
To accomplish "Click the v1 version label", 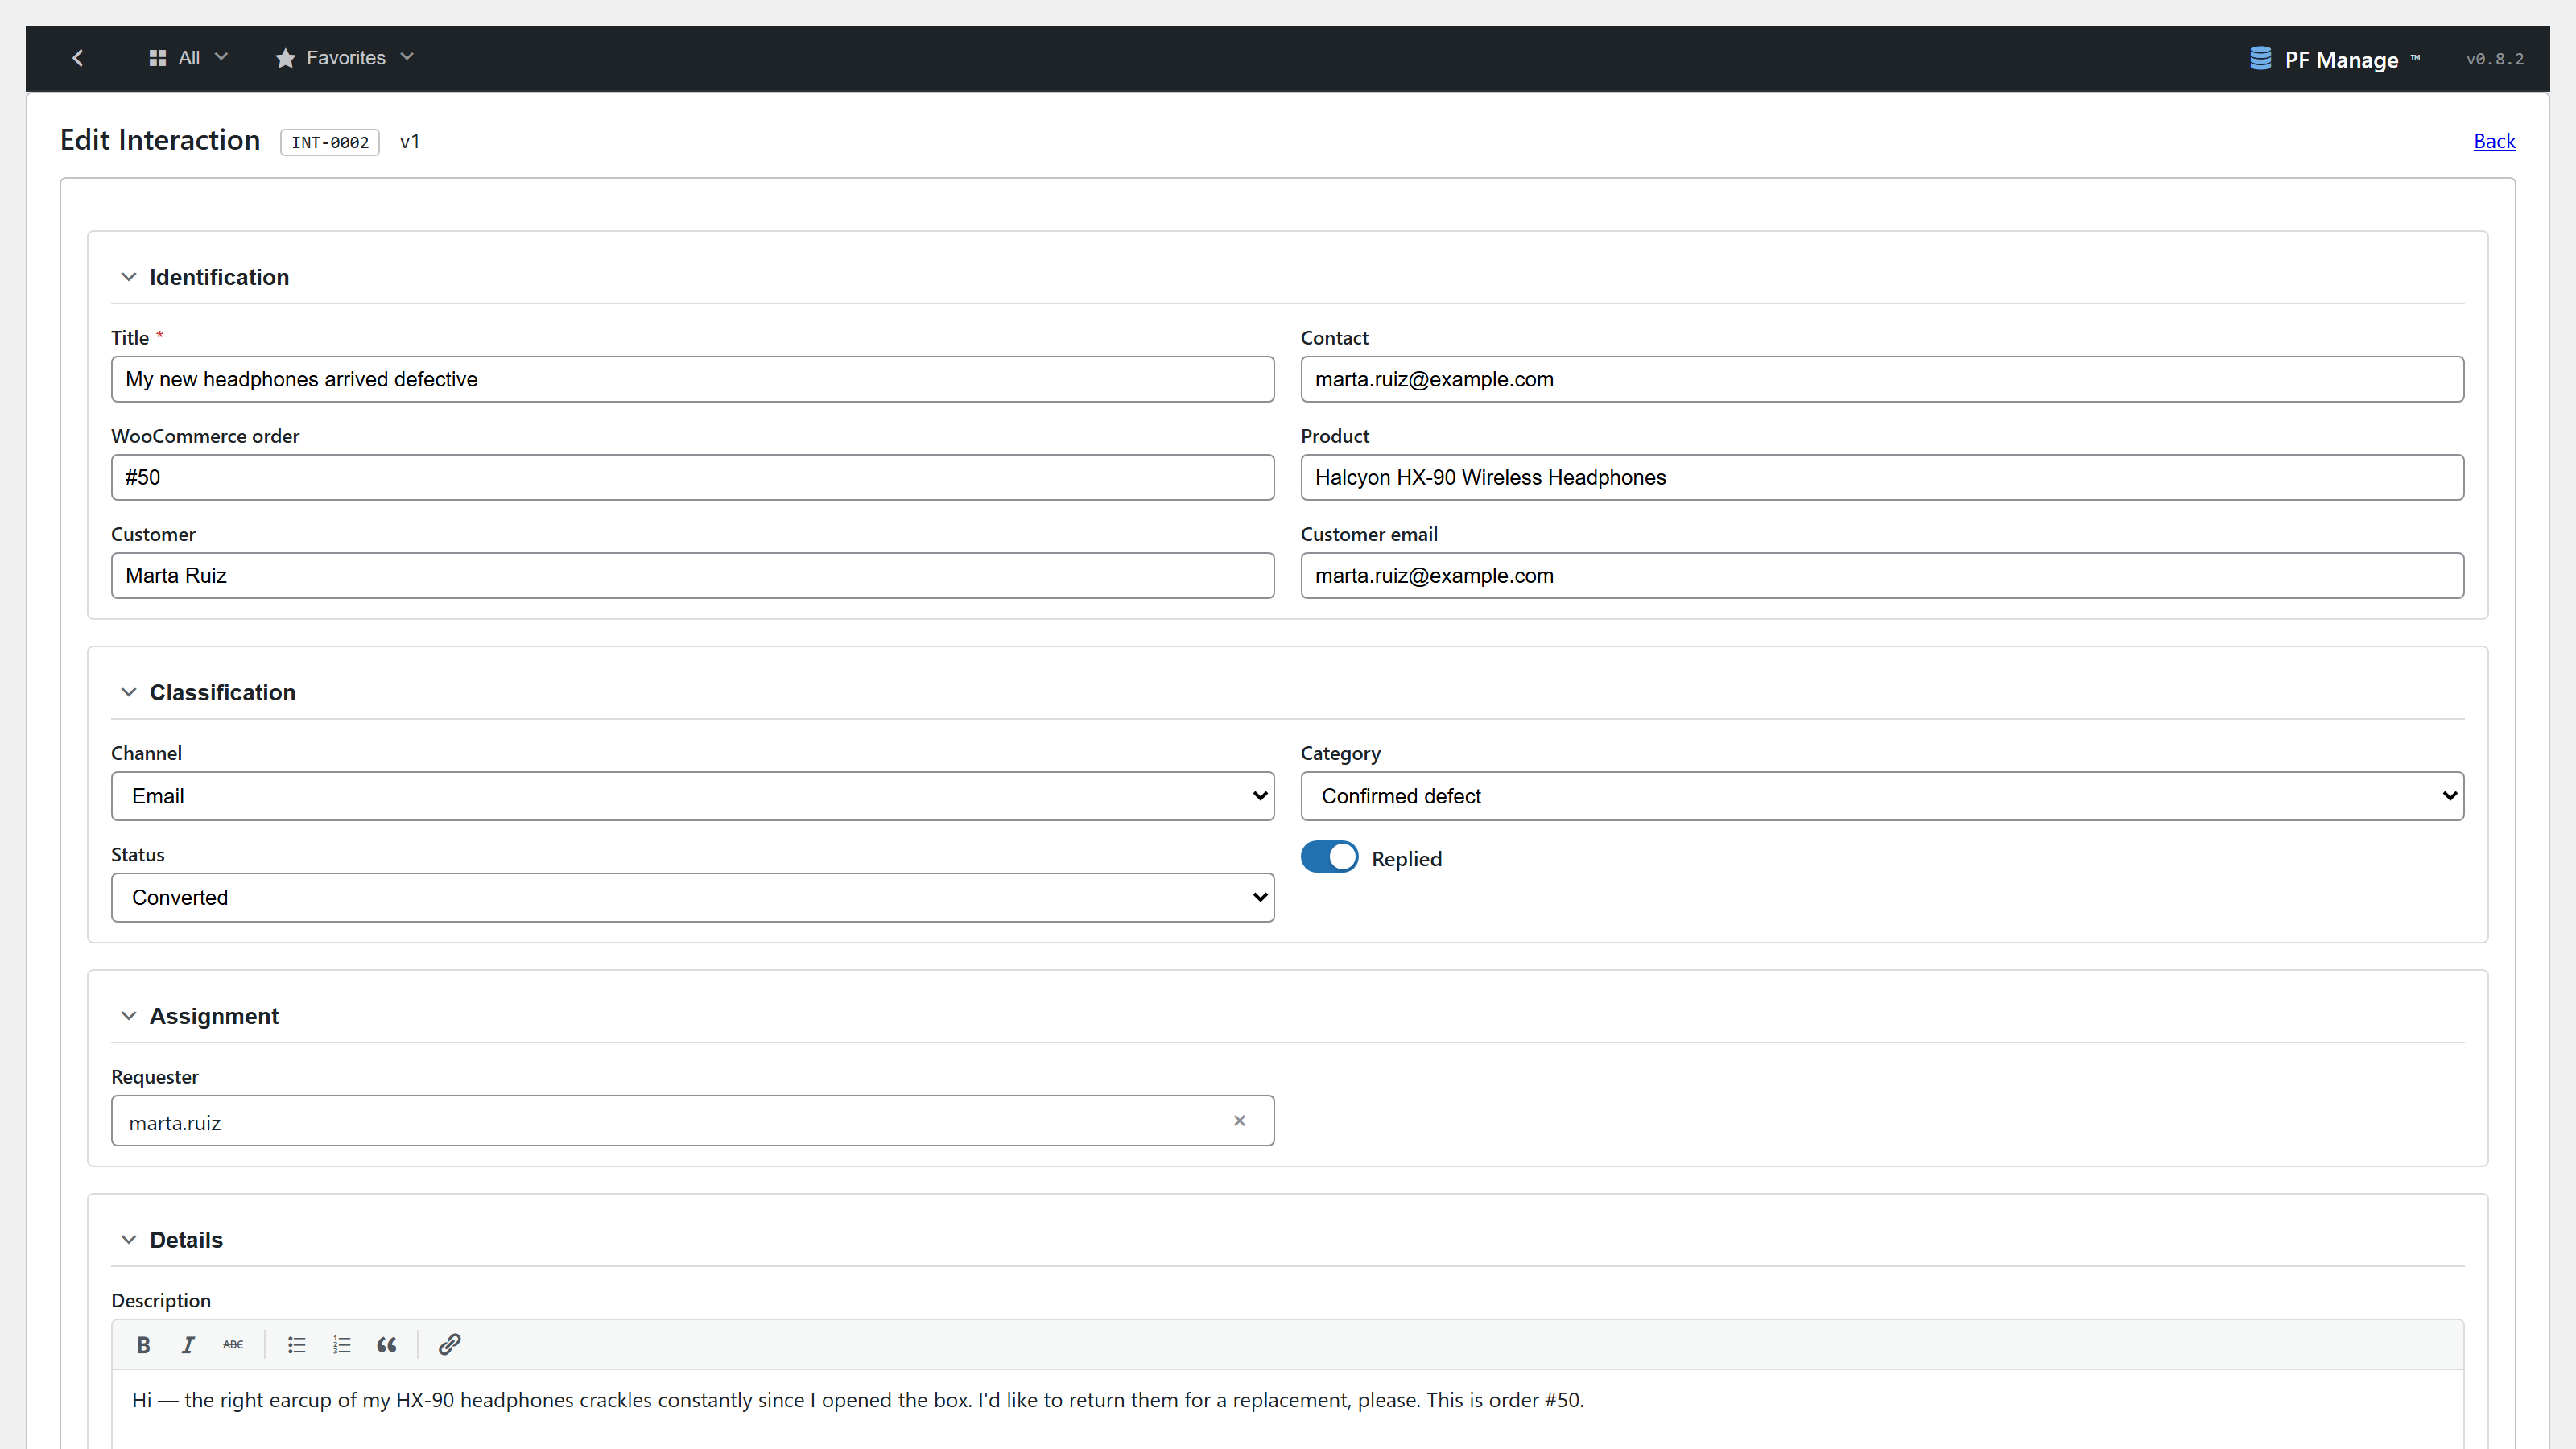I will 409,142.
